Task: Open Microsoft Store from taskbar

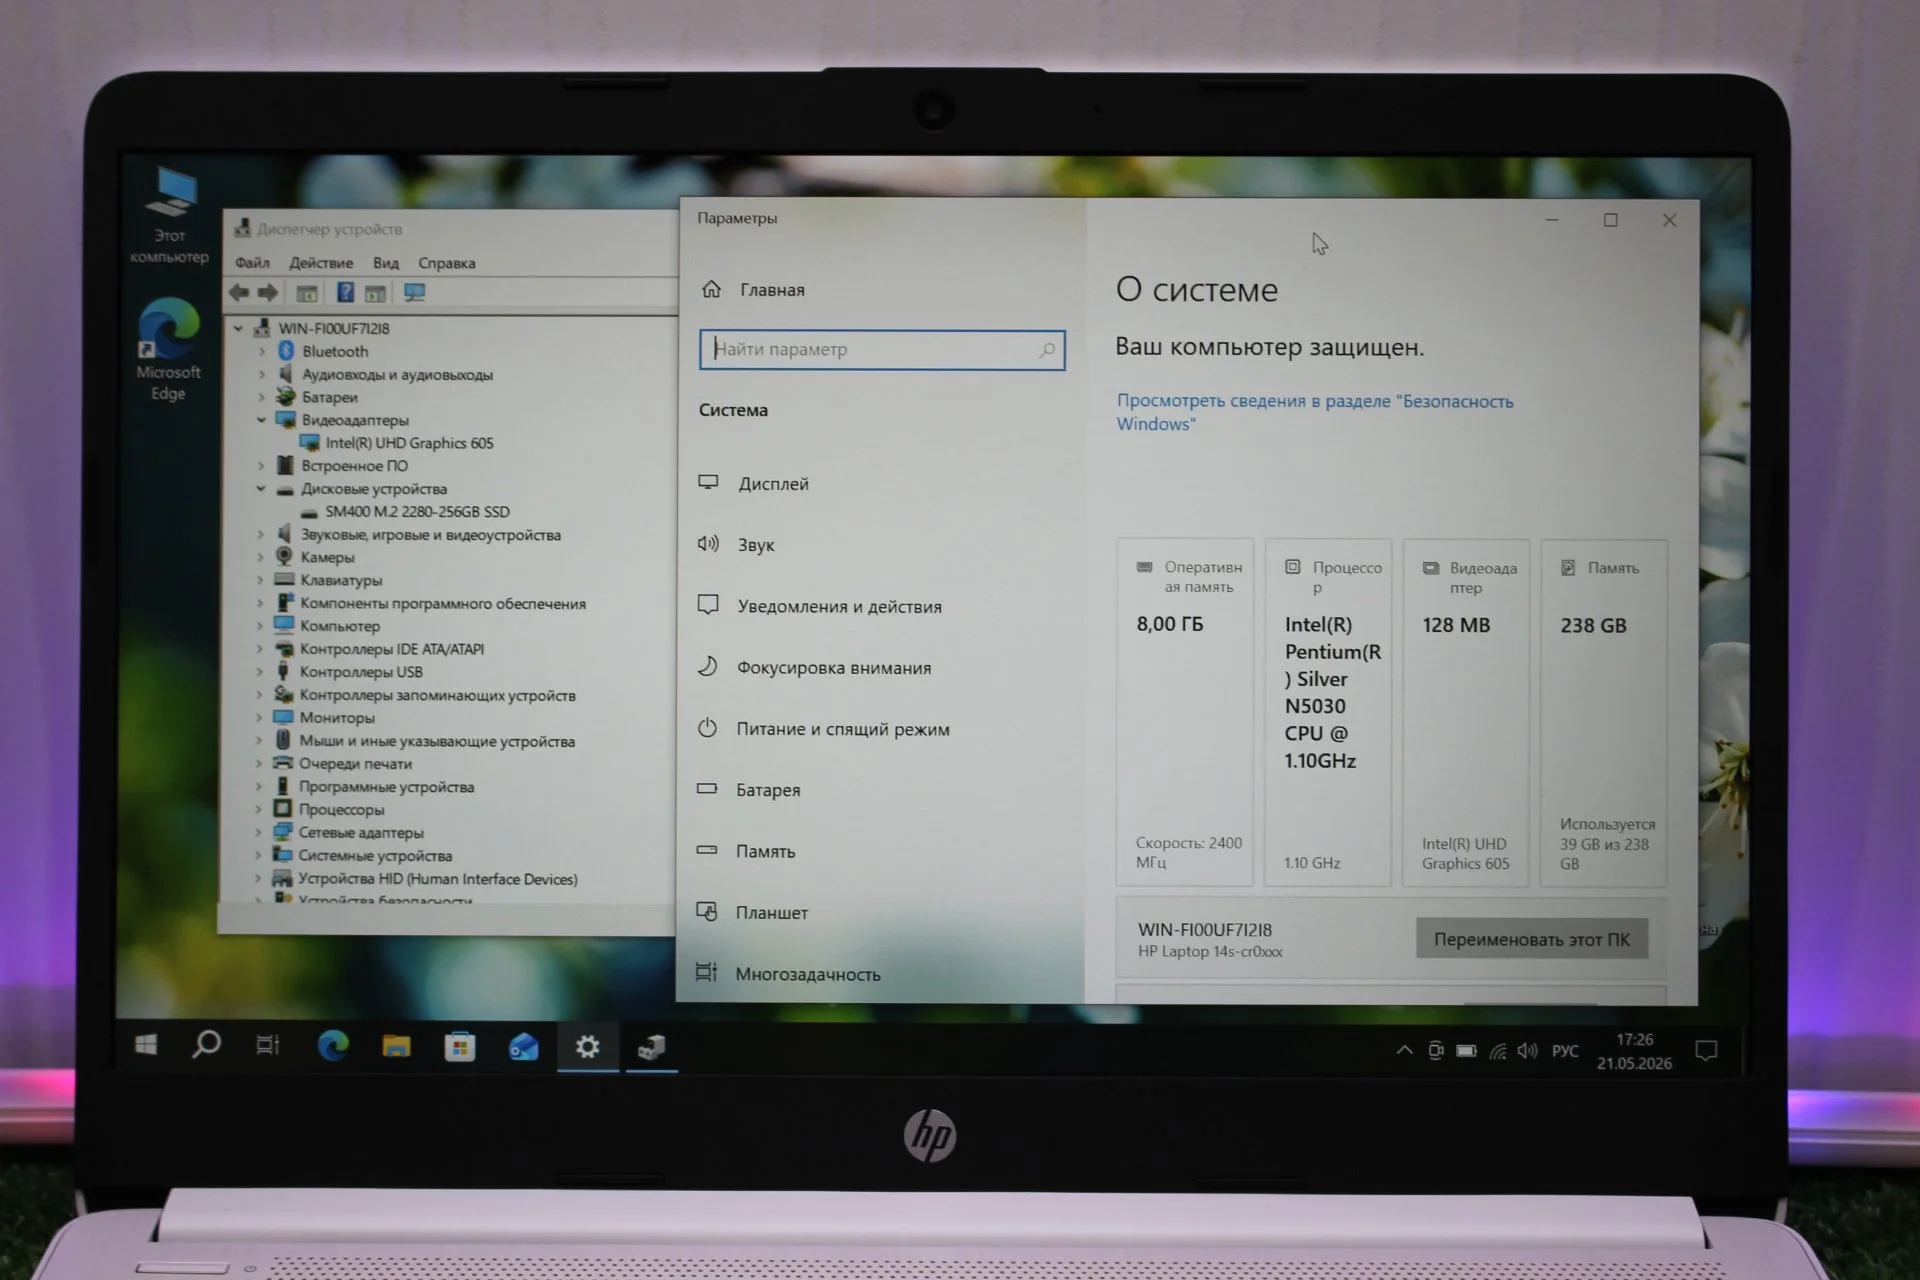Action: pyautogui.click(x=460, y=1047)
